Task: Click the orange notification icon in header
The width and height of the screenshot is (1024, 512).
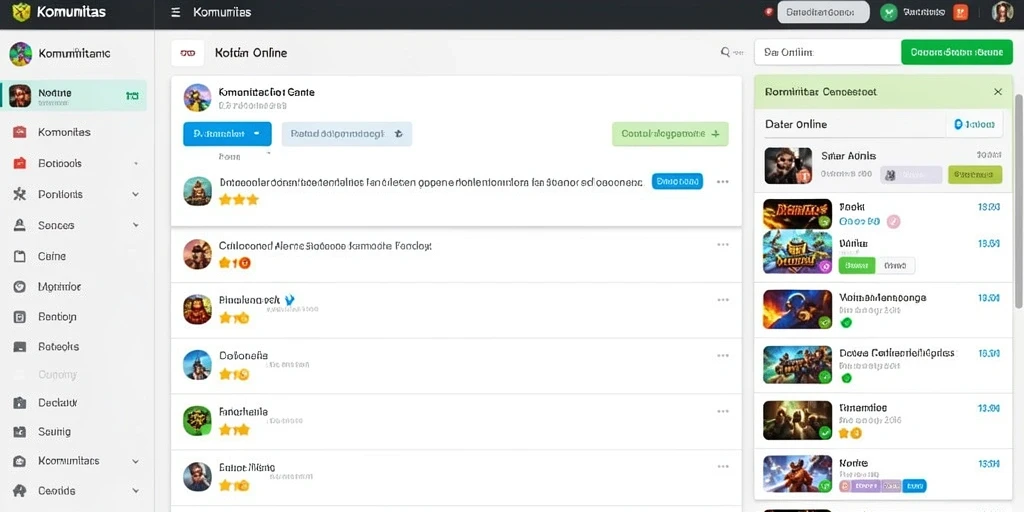Action: pyautogui.click(x=959, y=12)
